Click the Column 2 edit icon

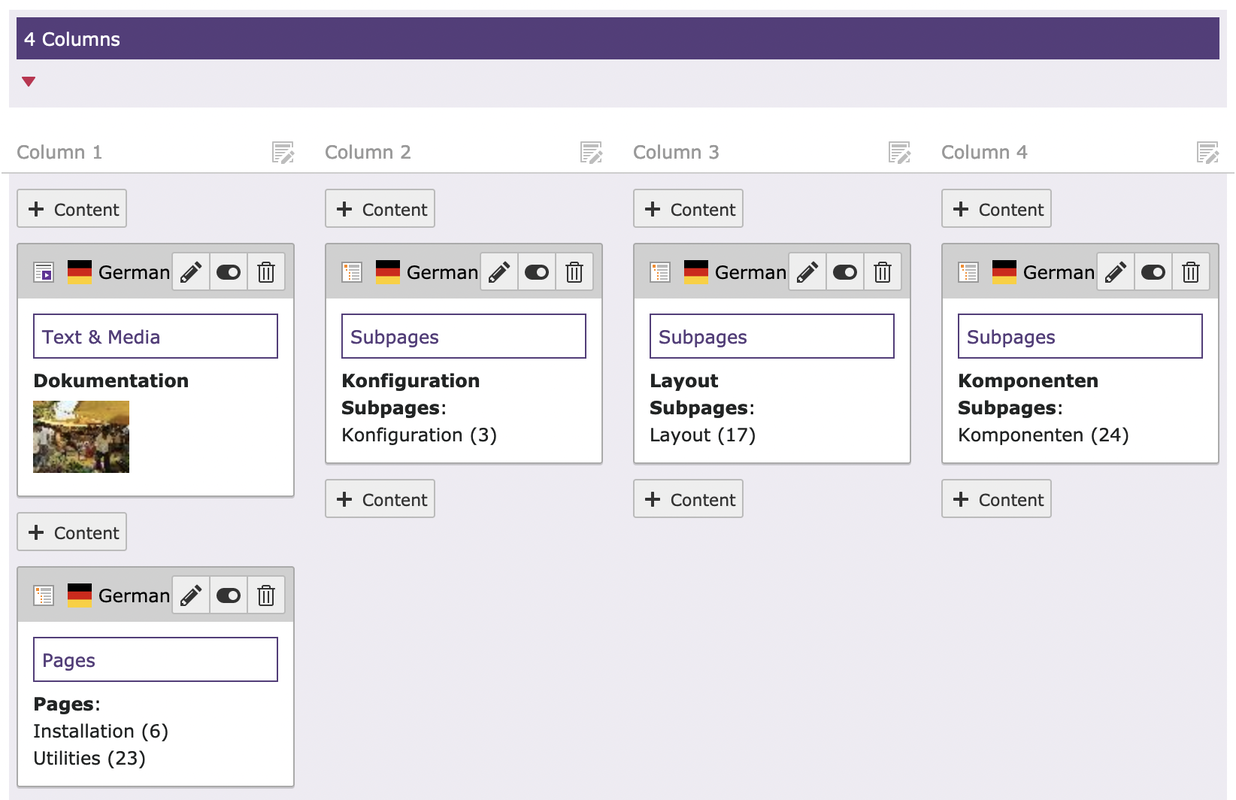tap(591, 152)
